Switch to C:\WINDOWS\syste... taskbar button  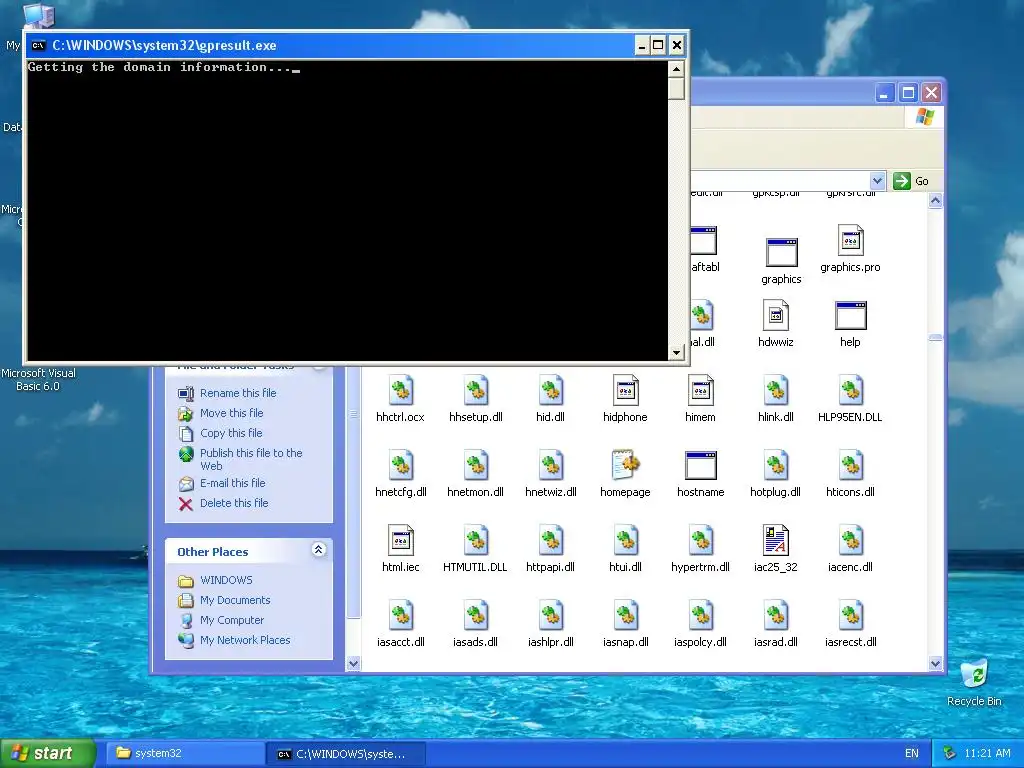click(x=346, y=754)
